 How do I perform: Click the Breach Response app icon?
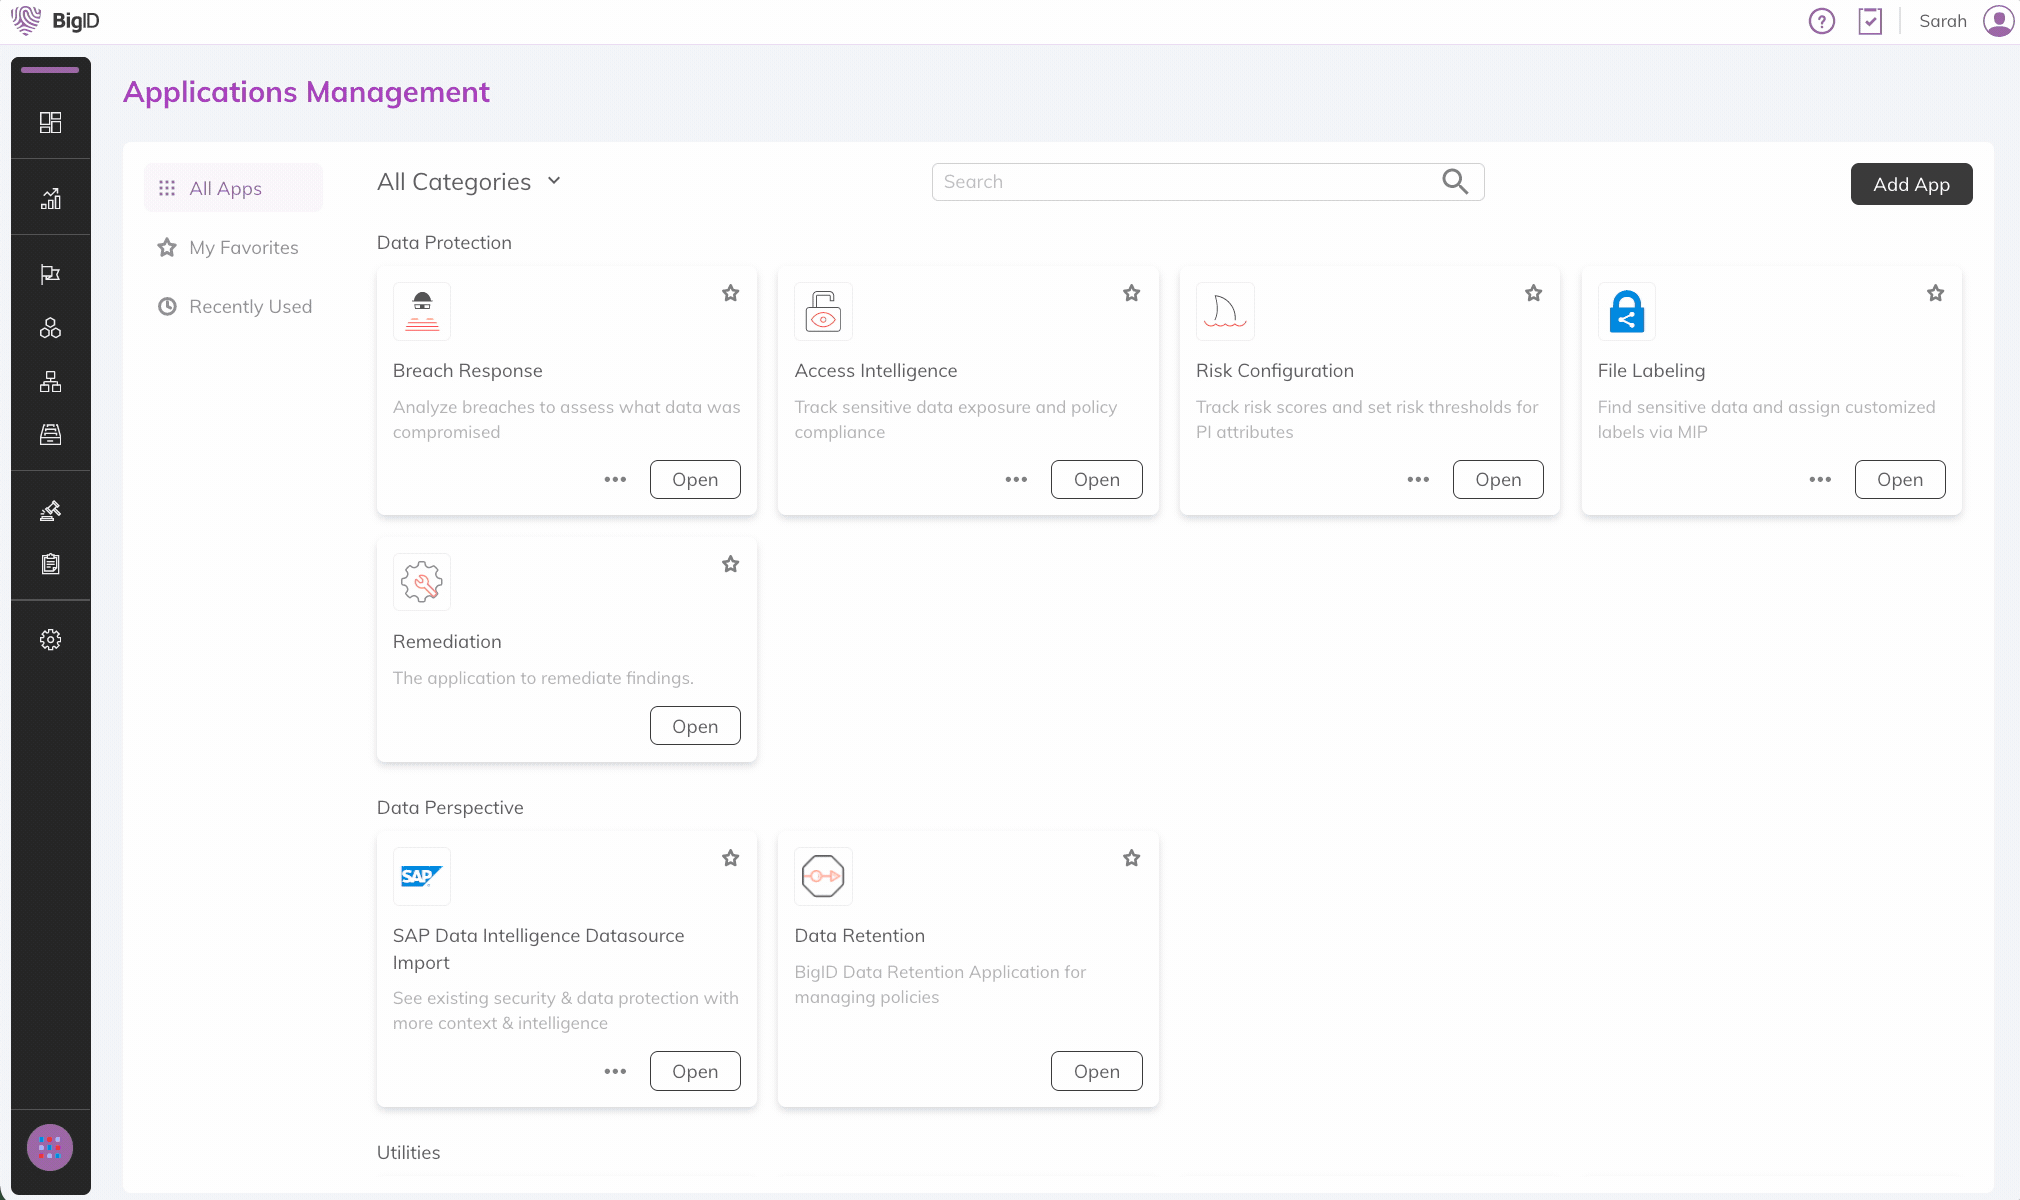423,311
